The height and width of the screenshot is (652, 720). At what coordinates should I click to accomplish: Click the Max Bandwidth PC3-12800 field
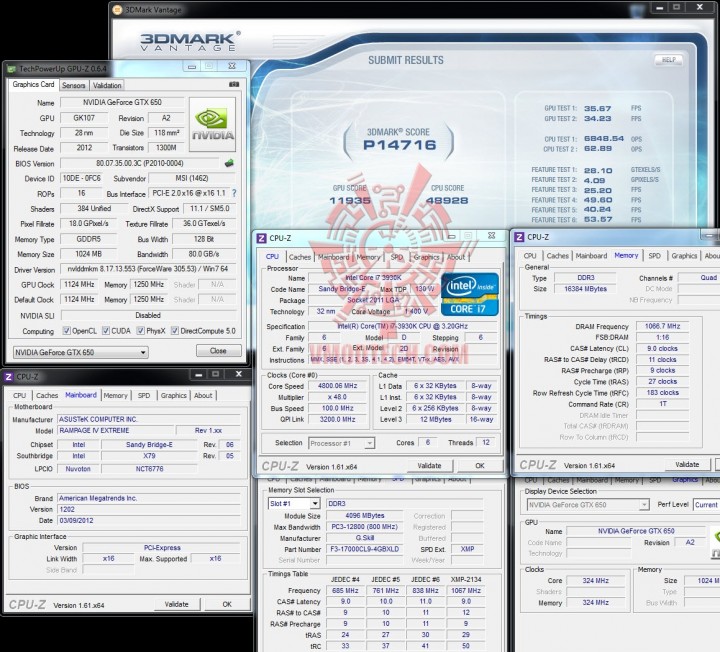click(x=365, y=527)
